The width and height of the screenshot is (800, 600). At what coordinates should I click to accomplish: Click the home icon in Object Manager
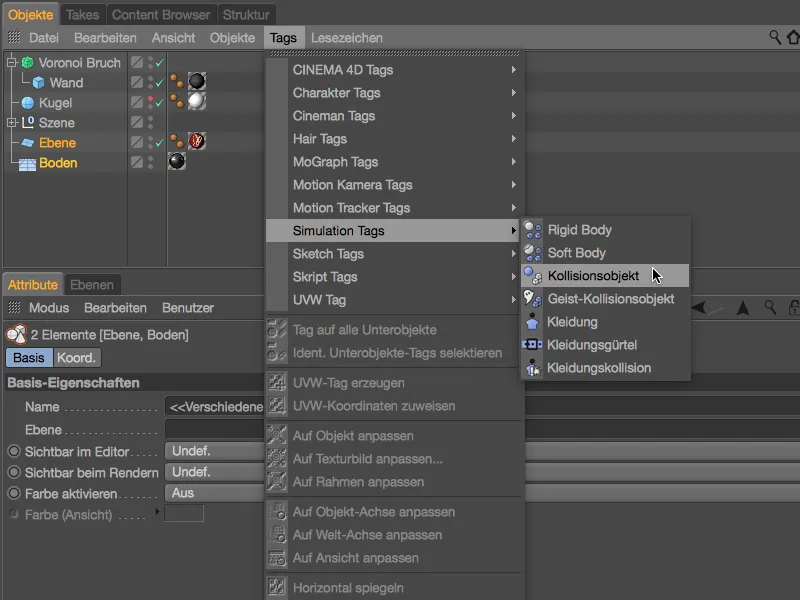[793, 37]
